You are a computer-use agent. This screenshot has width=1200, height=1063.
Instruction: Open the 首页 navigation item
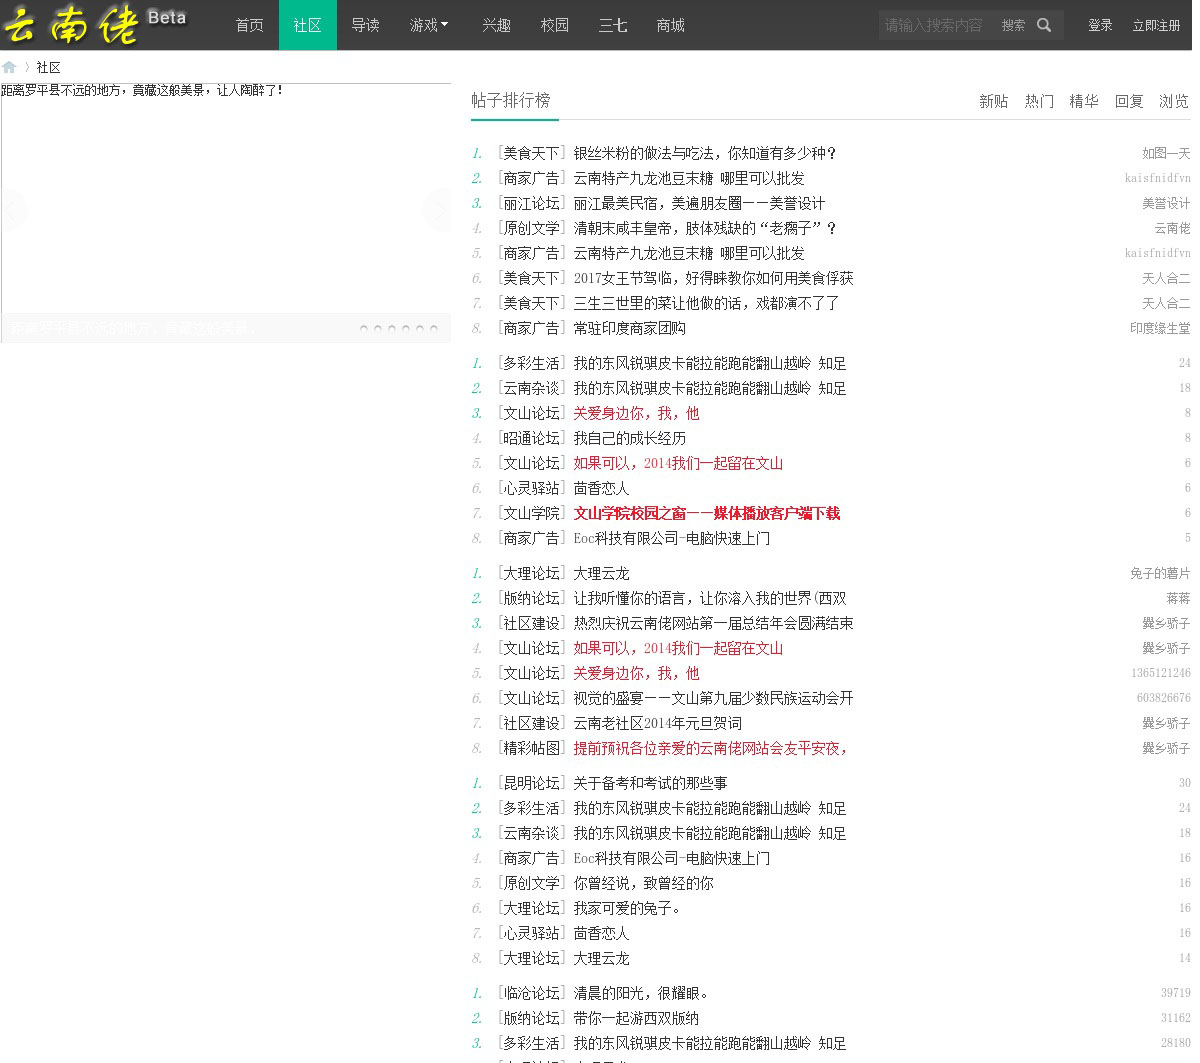point(249,25)
